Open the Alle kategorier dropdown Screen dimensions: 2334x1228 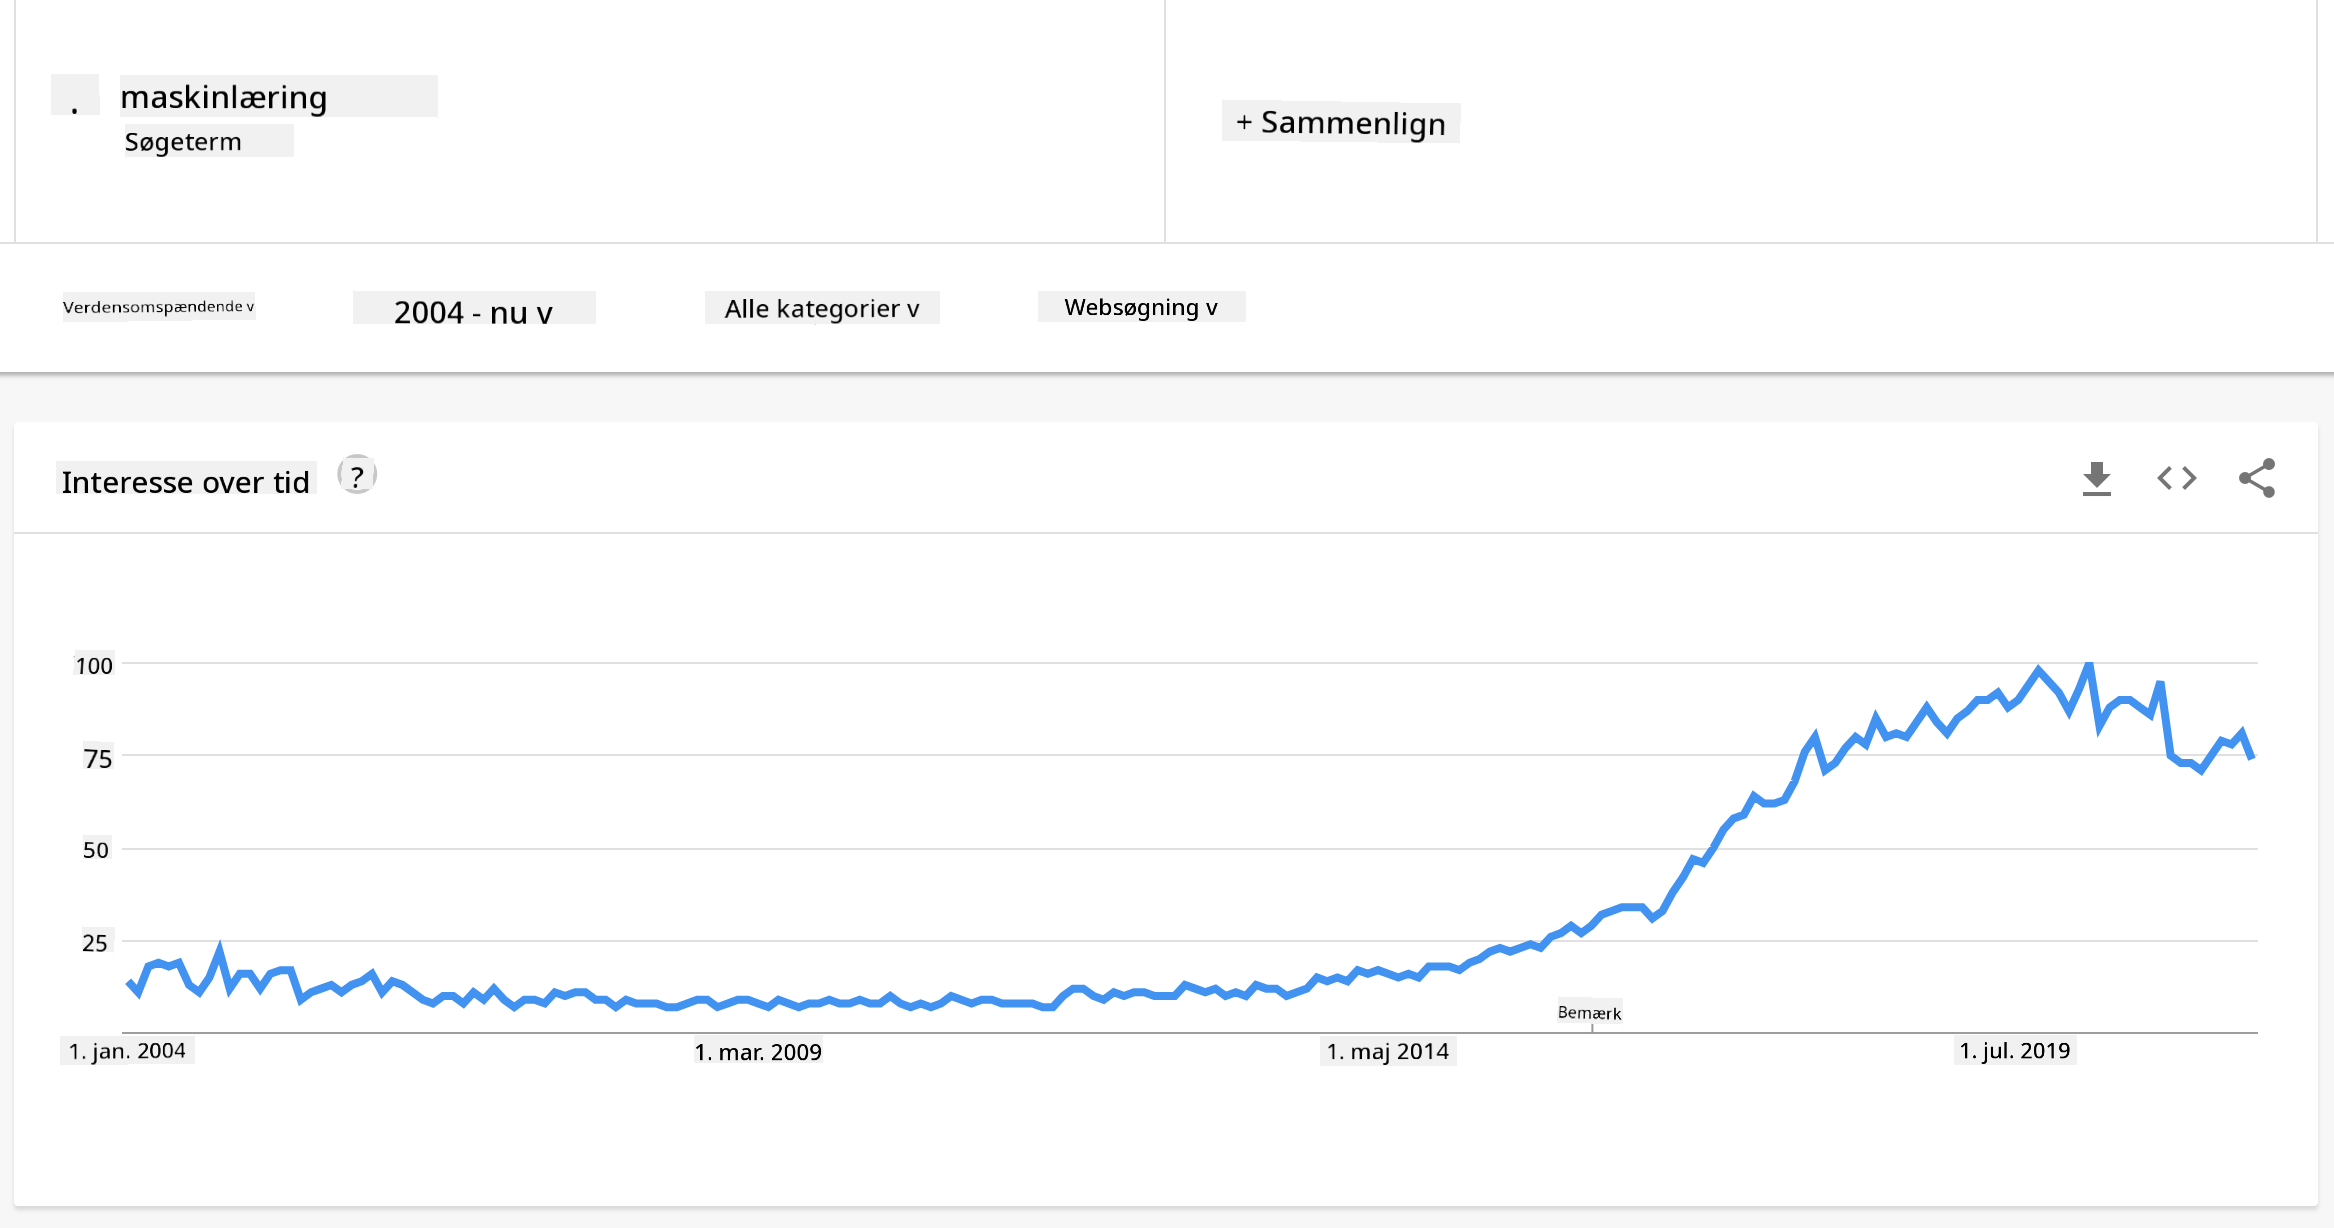pos(821,309)
